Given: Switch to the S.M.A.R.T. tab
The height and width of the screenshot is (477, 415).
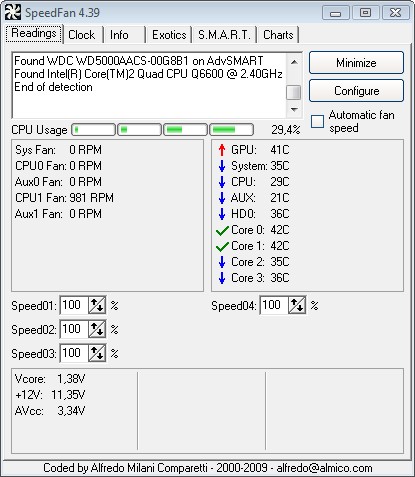Looking at the screenshot, I should (224, 35).
